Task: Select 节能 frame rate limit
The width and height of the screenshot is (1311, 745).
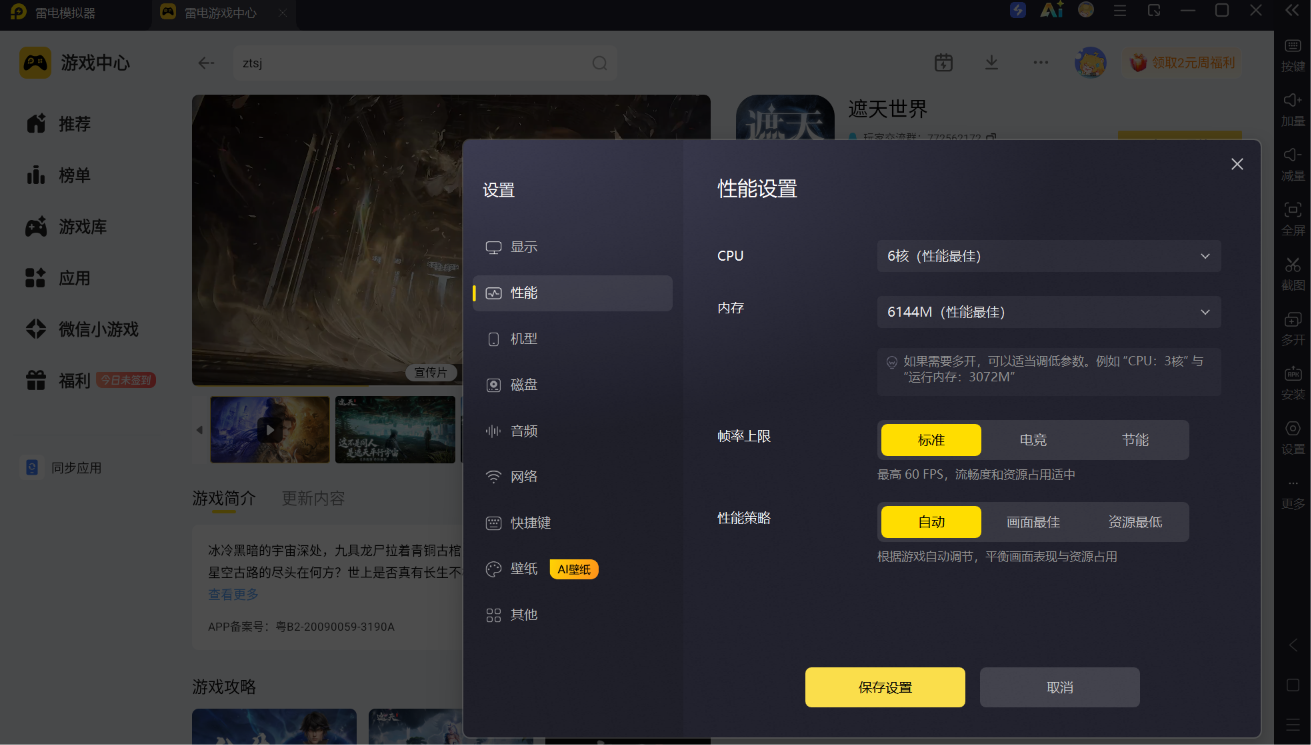Action: tap(1135, 440)
